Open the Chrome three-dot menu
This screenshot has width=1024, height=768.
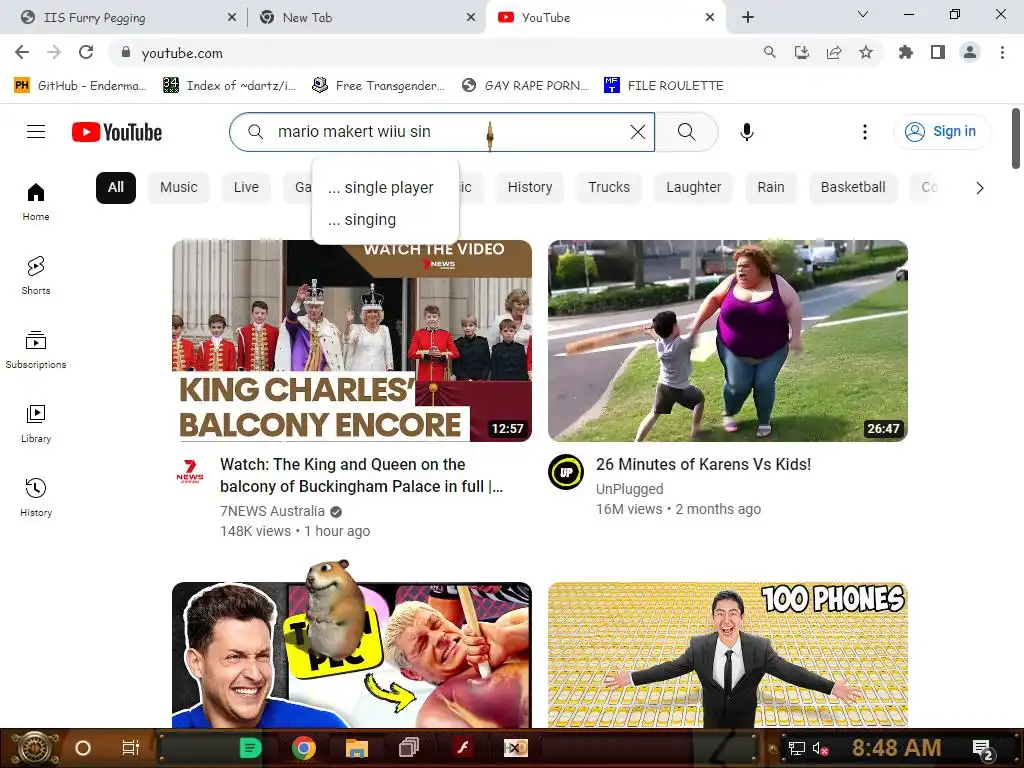click(x=1002, y=52)
